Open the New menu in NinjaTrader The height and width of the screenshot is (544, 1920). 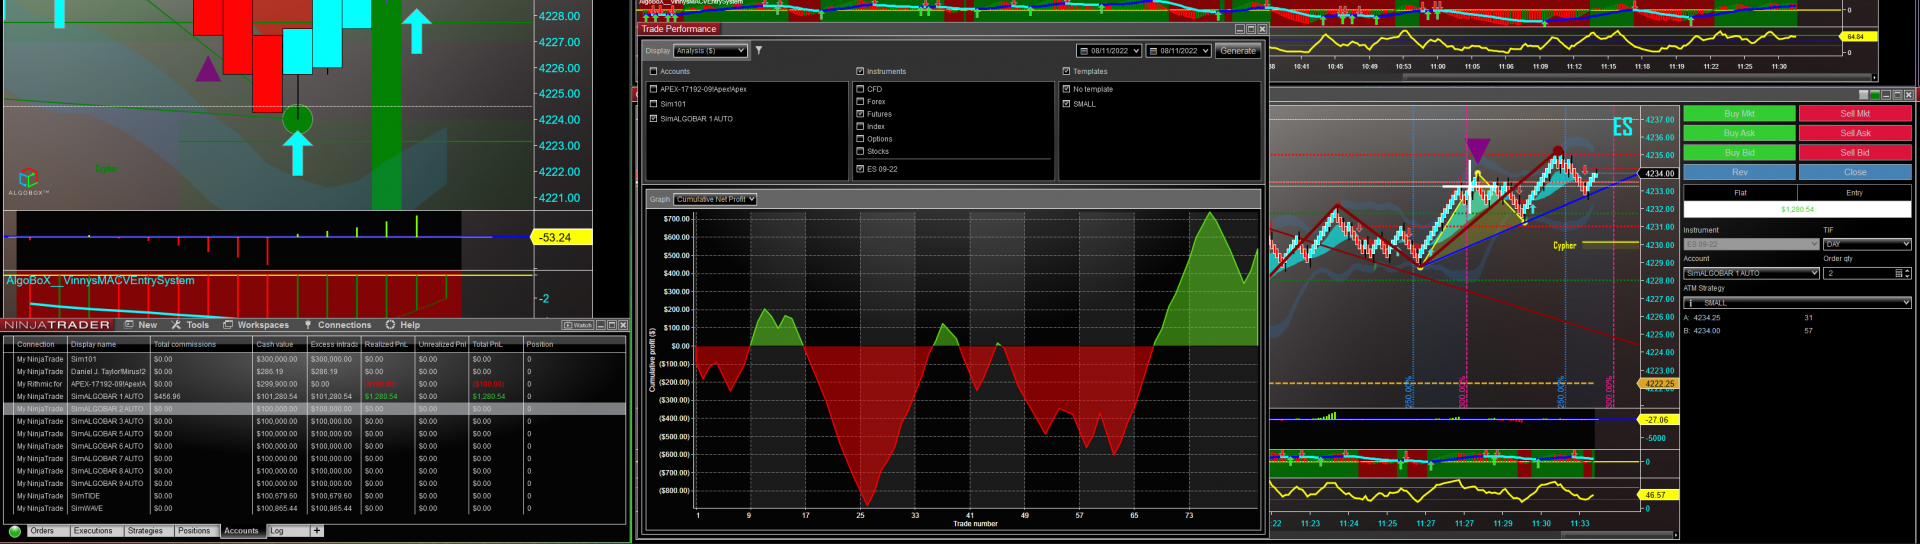pyautogui.click(x=147, y=325)
